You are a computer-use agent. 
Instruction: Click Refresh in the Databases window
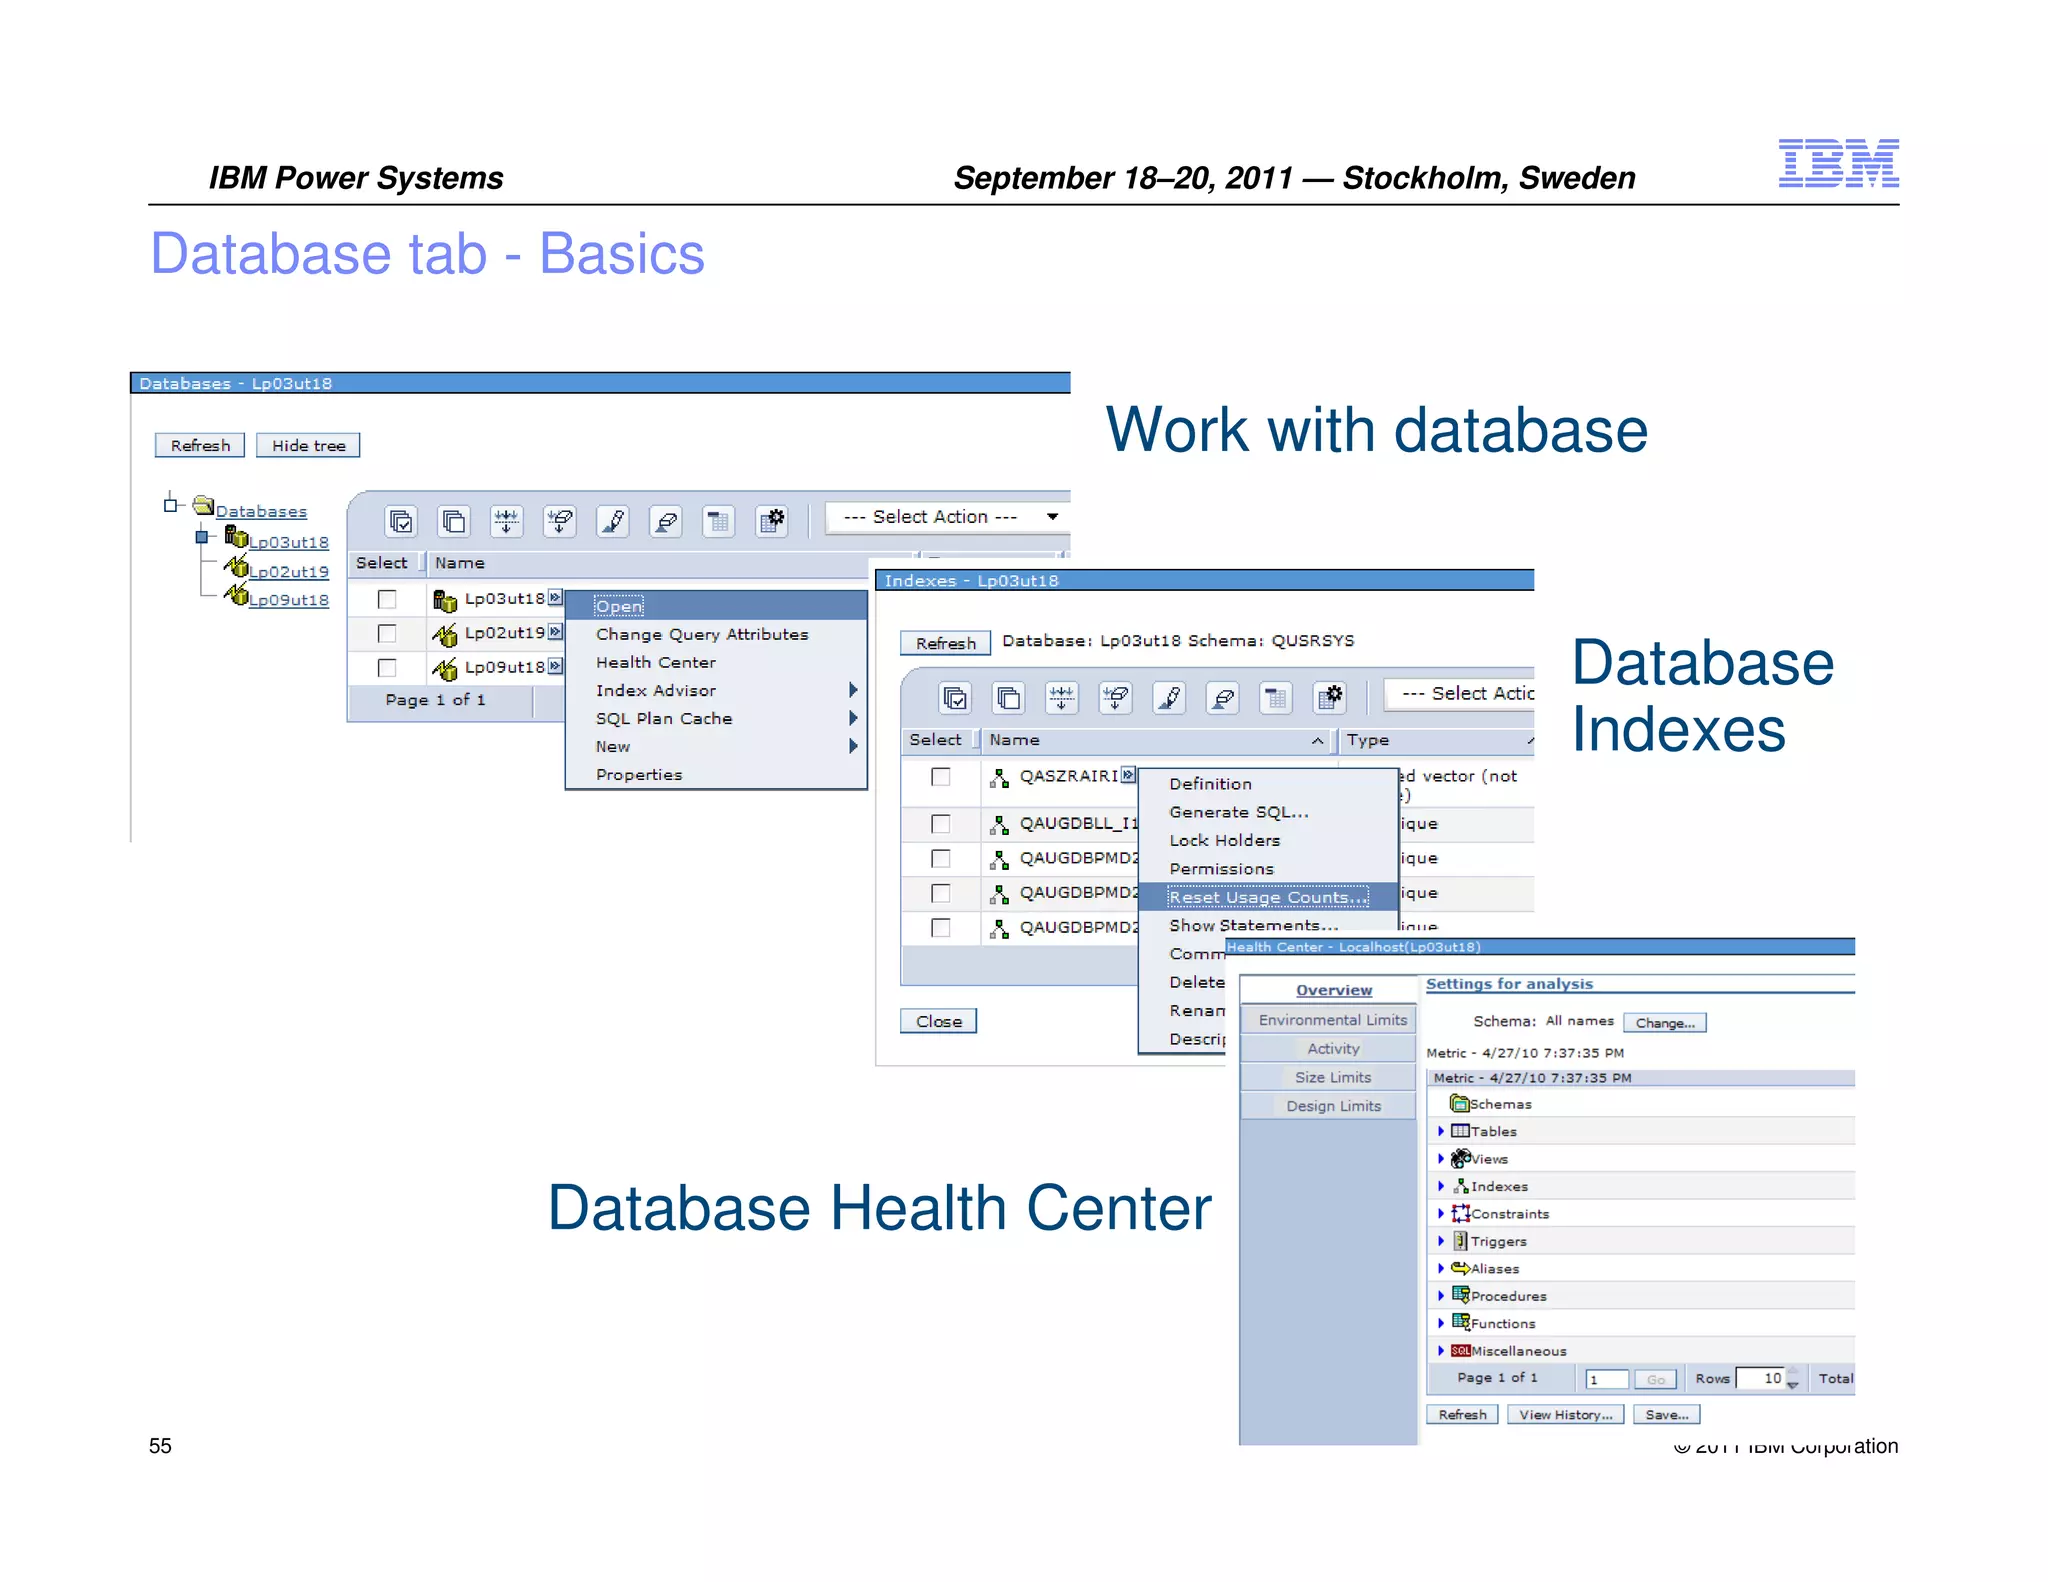click(200, 445)
